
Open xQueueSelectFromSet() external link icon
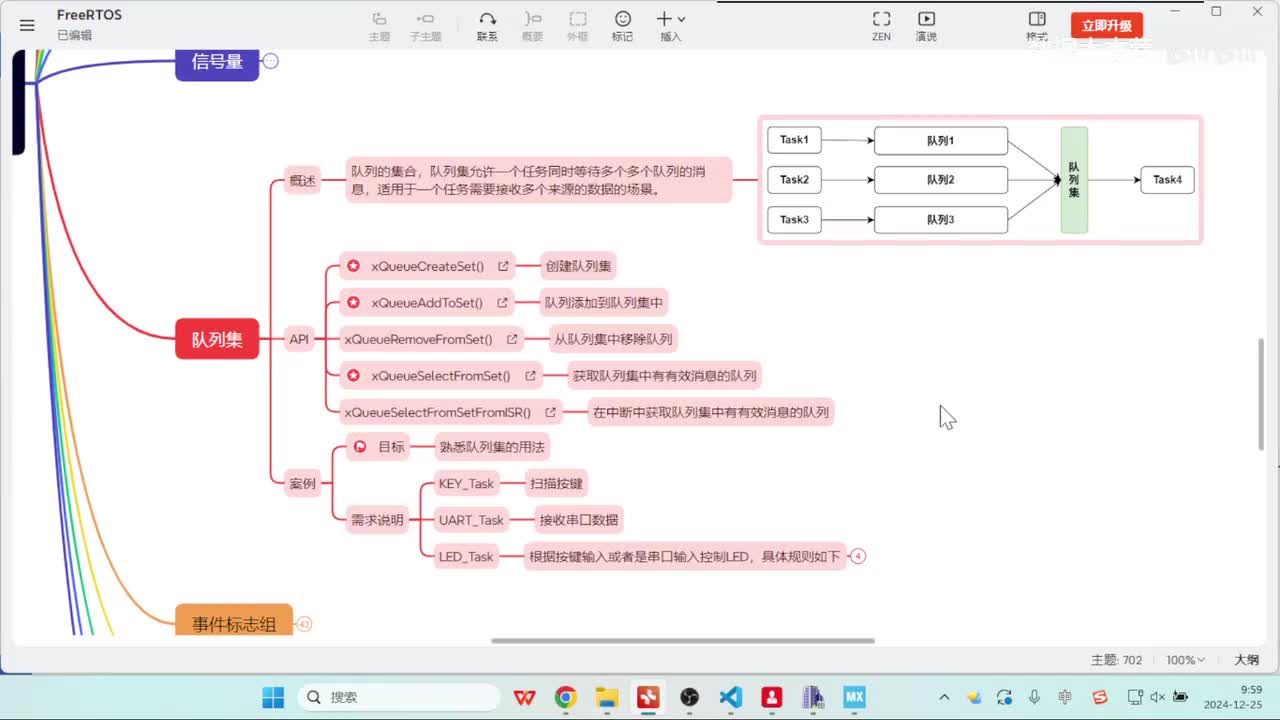pos(530,376)
